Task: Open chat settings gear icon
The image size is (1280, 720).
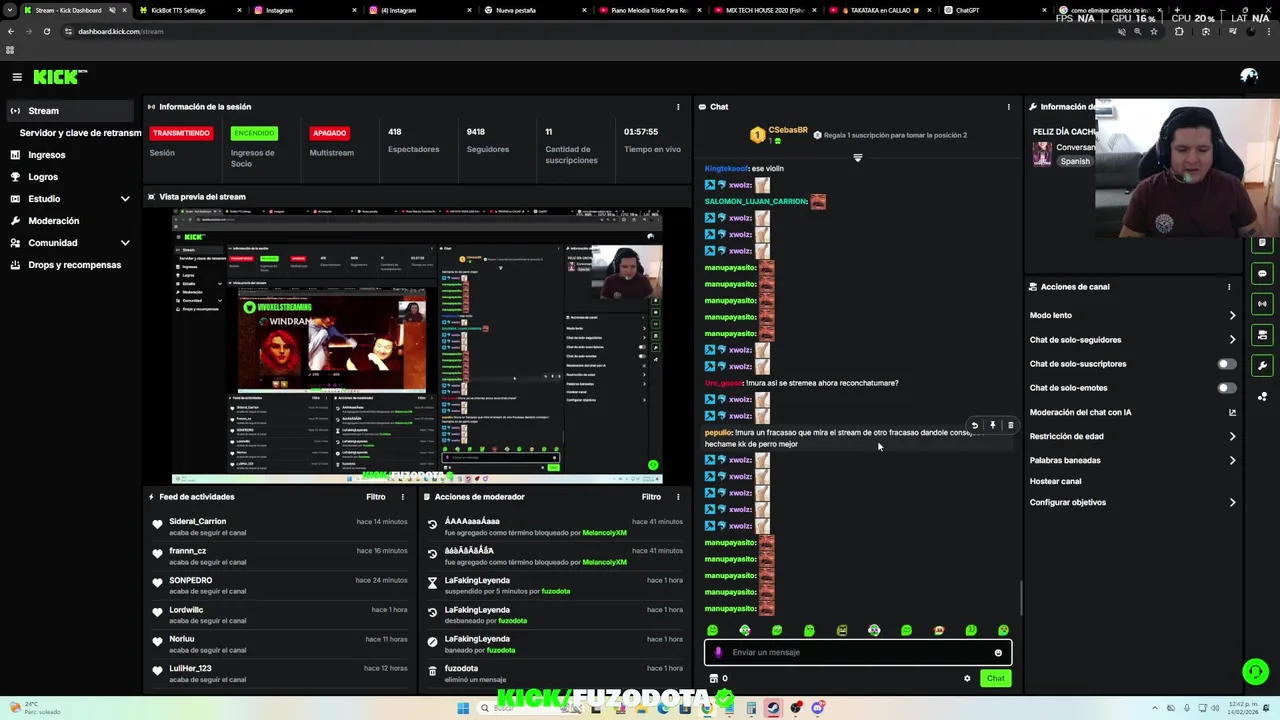Action: pyautogui.click(x=967, y=678)
